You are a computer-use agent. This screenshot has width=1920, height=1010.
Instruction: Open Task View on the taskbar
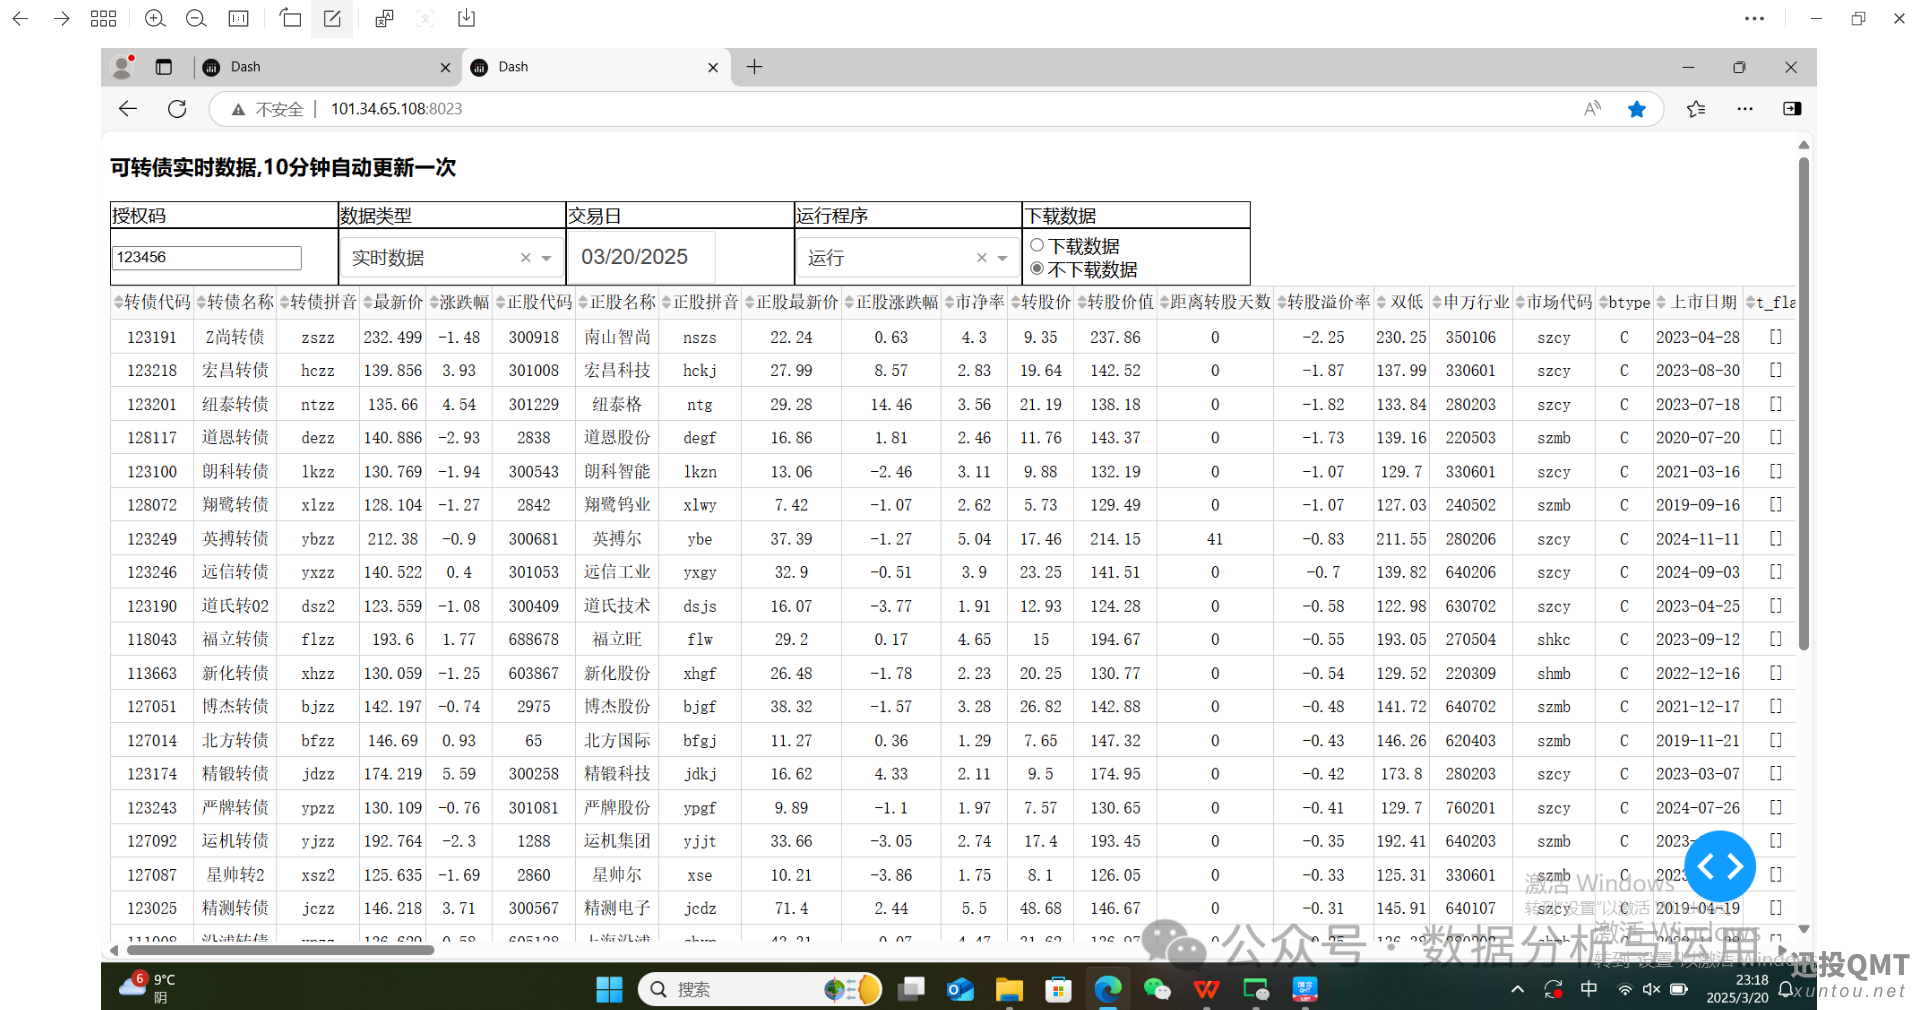pyautogui.click(x=911, y=989)
